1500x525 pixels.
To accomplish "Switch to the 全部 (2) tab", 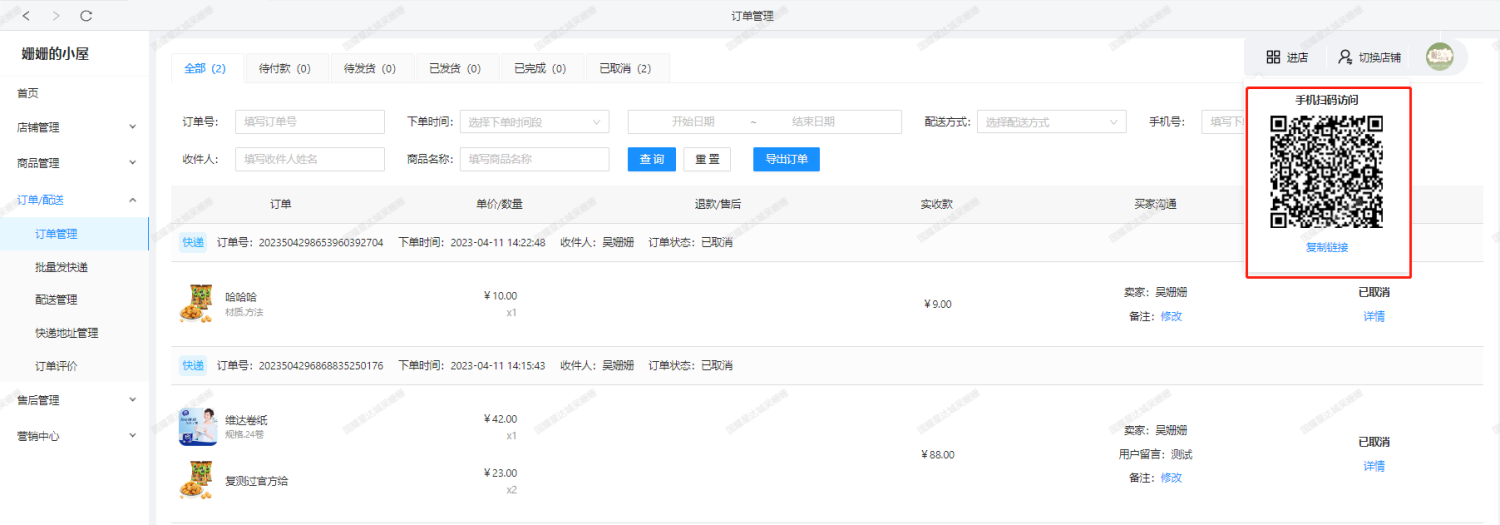I will point(205,69).
